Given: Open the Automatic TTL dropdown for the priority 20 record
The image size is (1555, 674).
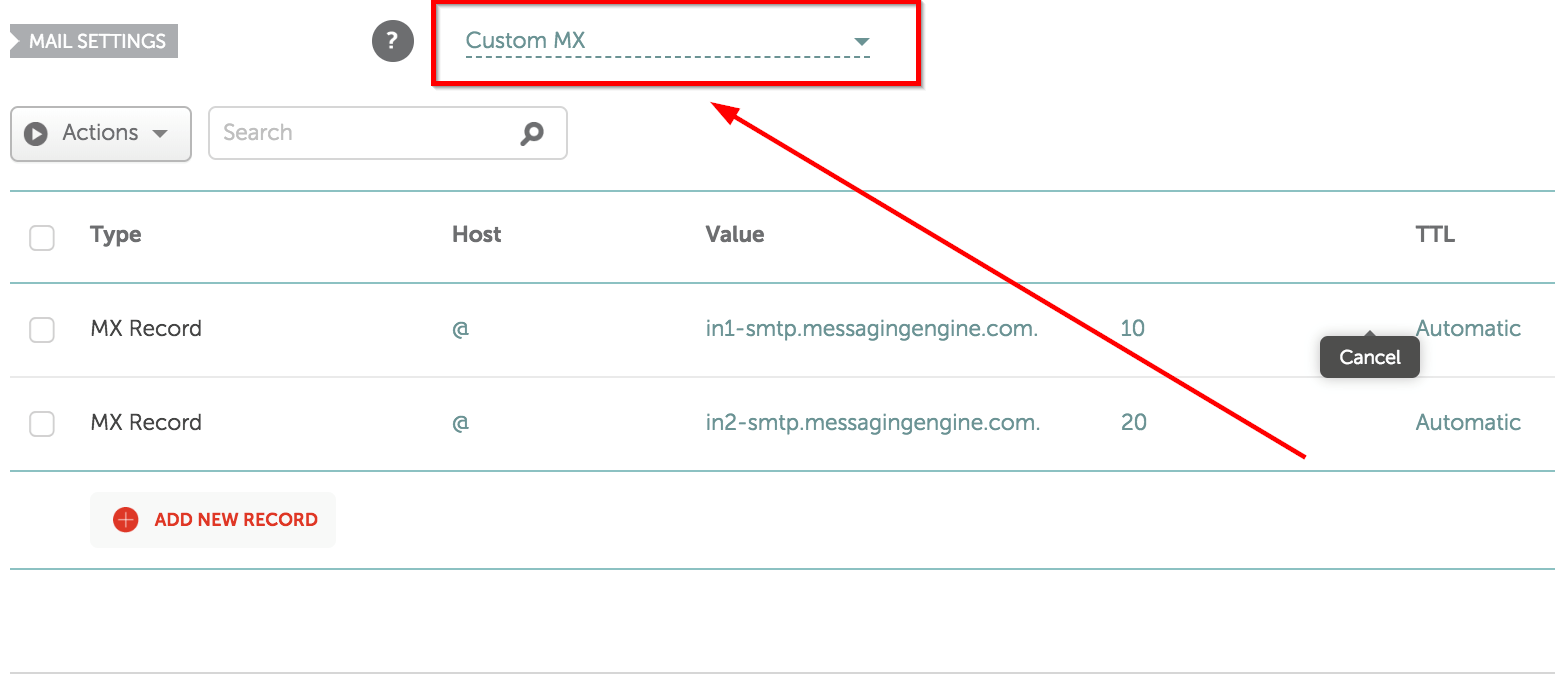Looking at the screenshot, I should tap(1467, 422).
